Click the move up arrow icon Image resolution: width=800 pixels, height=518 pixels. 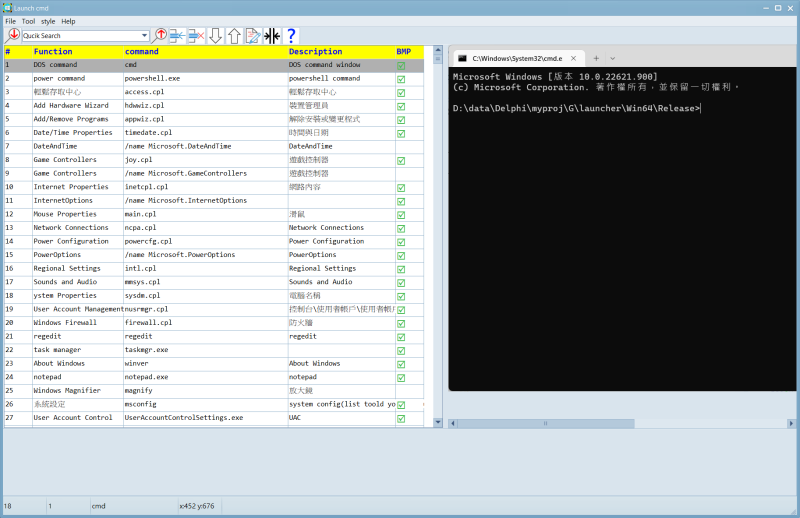(234, 35)
